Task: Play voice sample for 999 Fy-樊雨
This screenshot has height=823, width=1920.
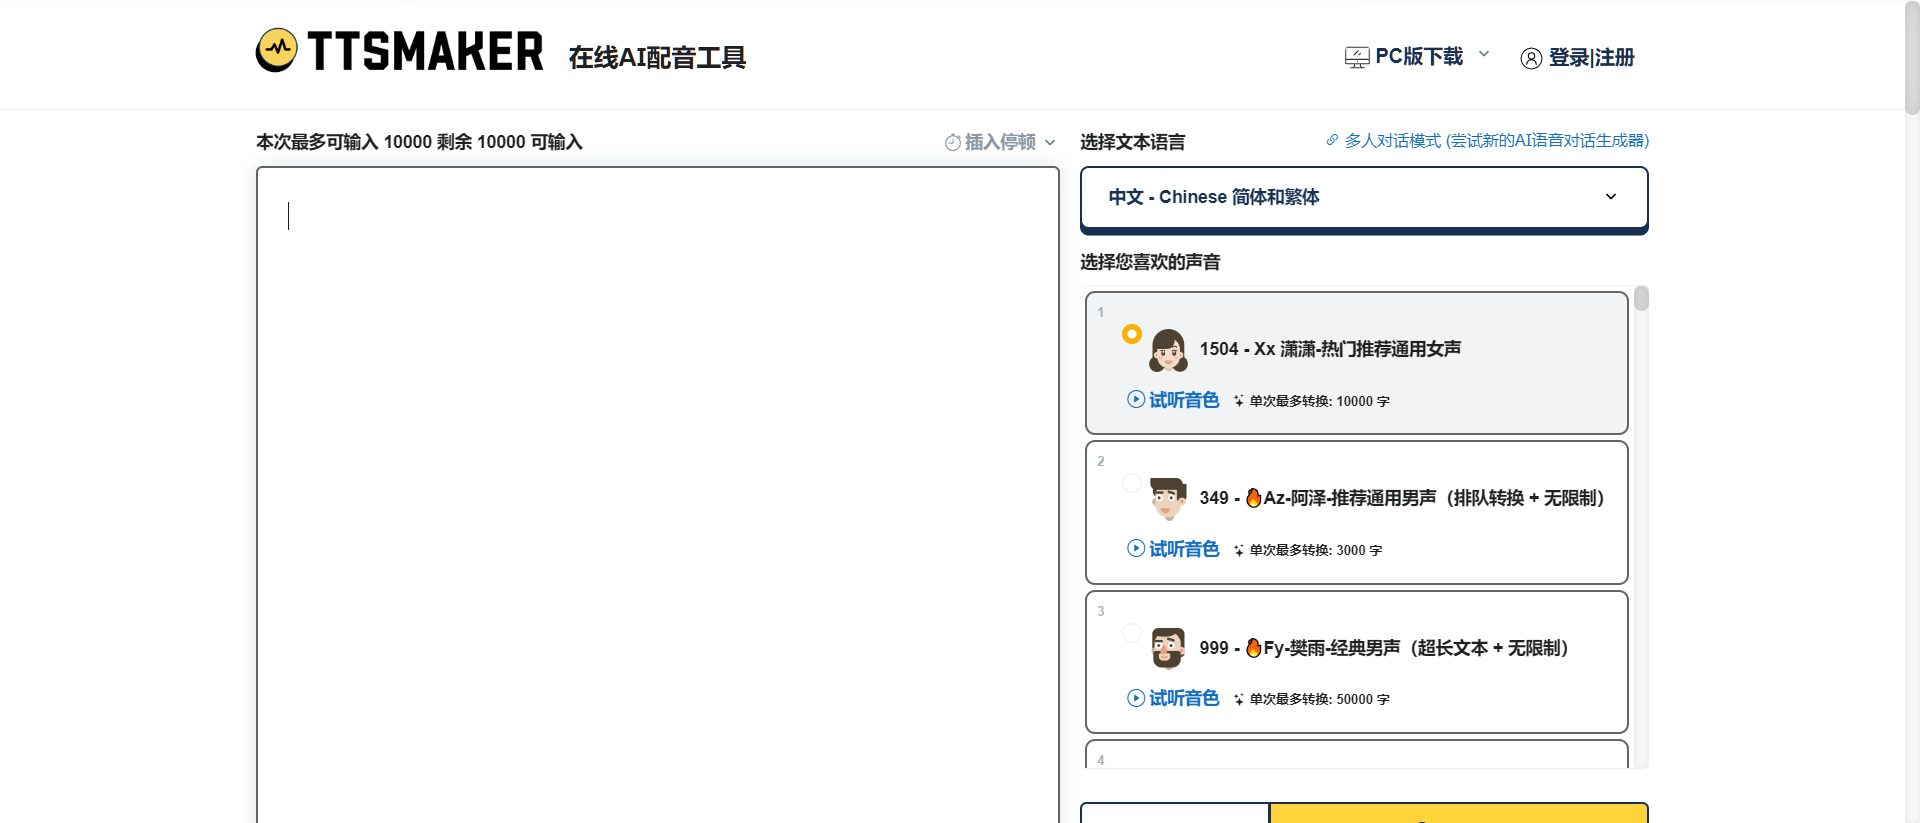Action: 1173,698
